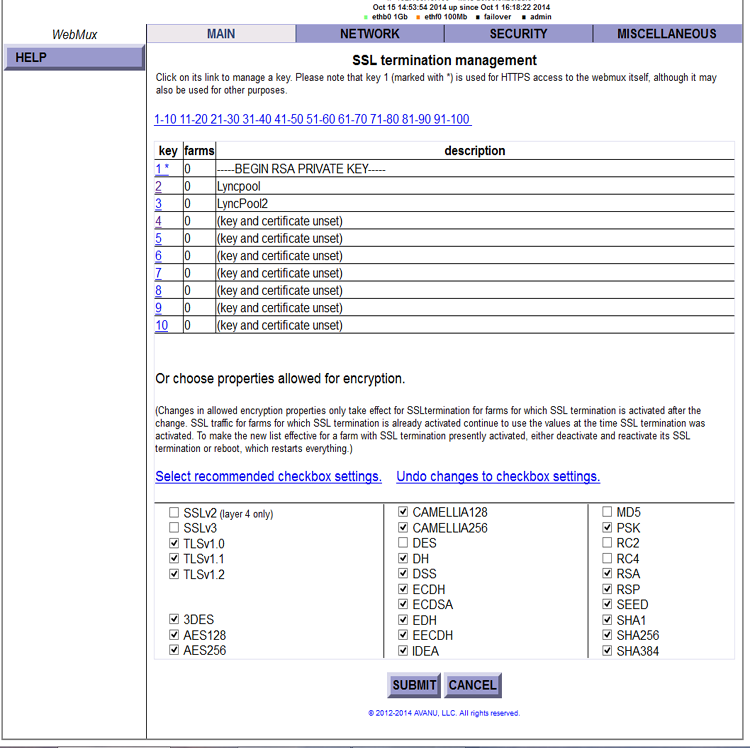Open key range 91-100 link

452,120
